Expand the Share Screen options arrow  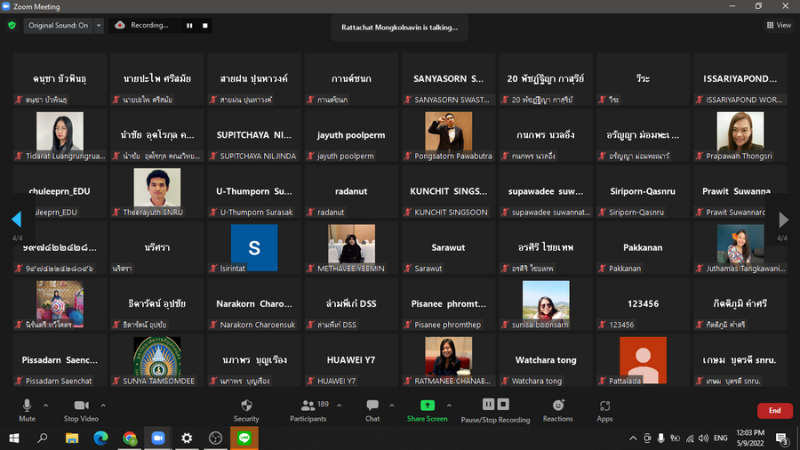[x=448, y=404]
